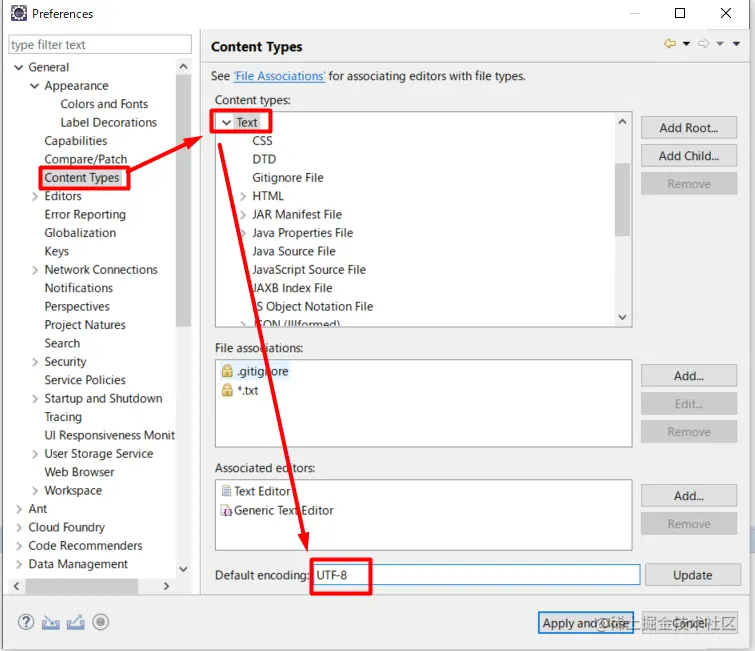Click the Update encoding button
The image size is (755, 651).
[x=692, y=575]
